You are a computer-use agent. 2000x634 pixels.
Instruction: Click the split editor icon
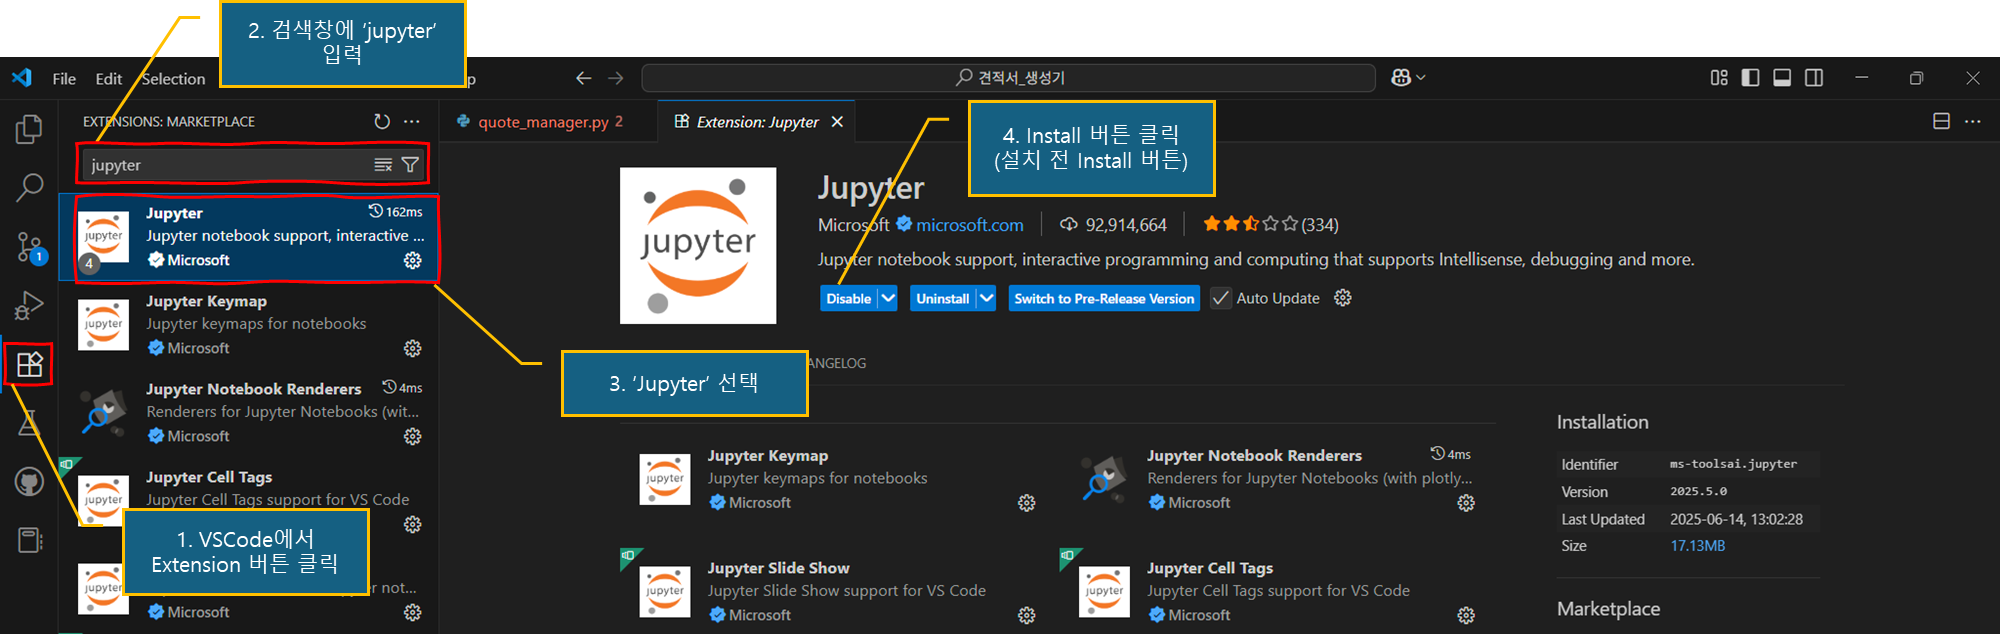1941,121
